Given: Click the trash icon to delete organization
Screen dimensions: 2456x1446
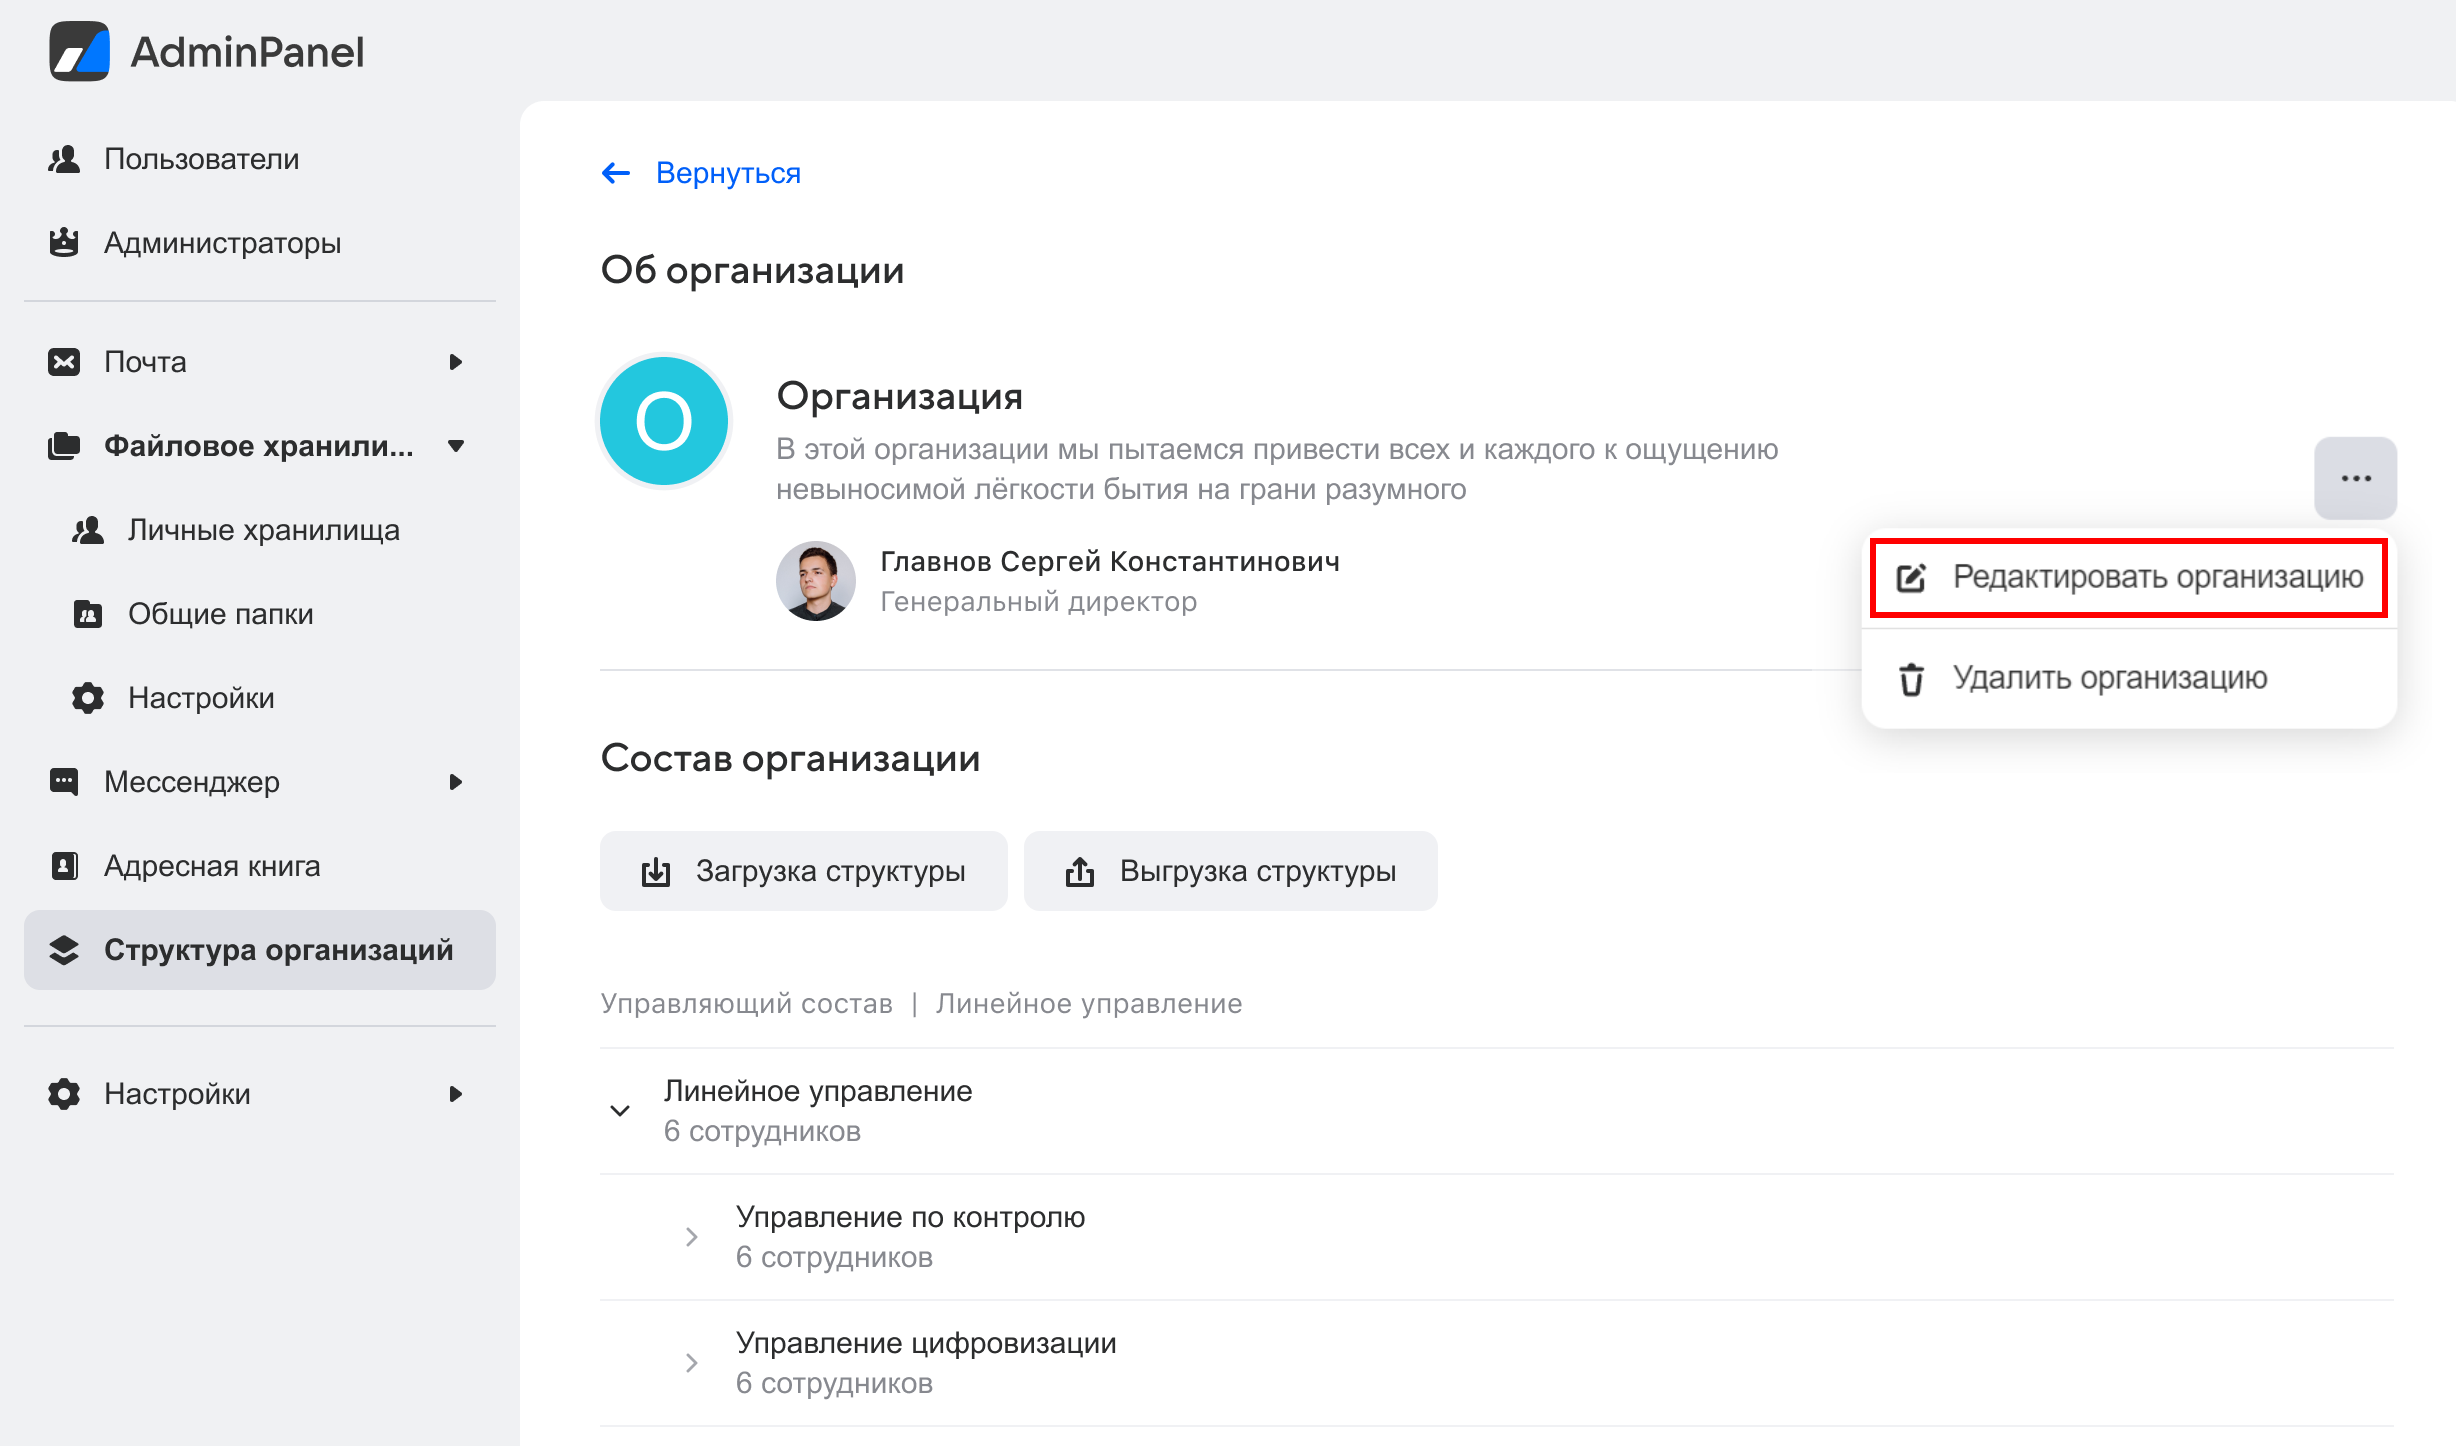Looking at the screenshot, I should [1911, 679].
